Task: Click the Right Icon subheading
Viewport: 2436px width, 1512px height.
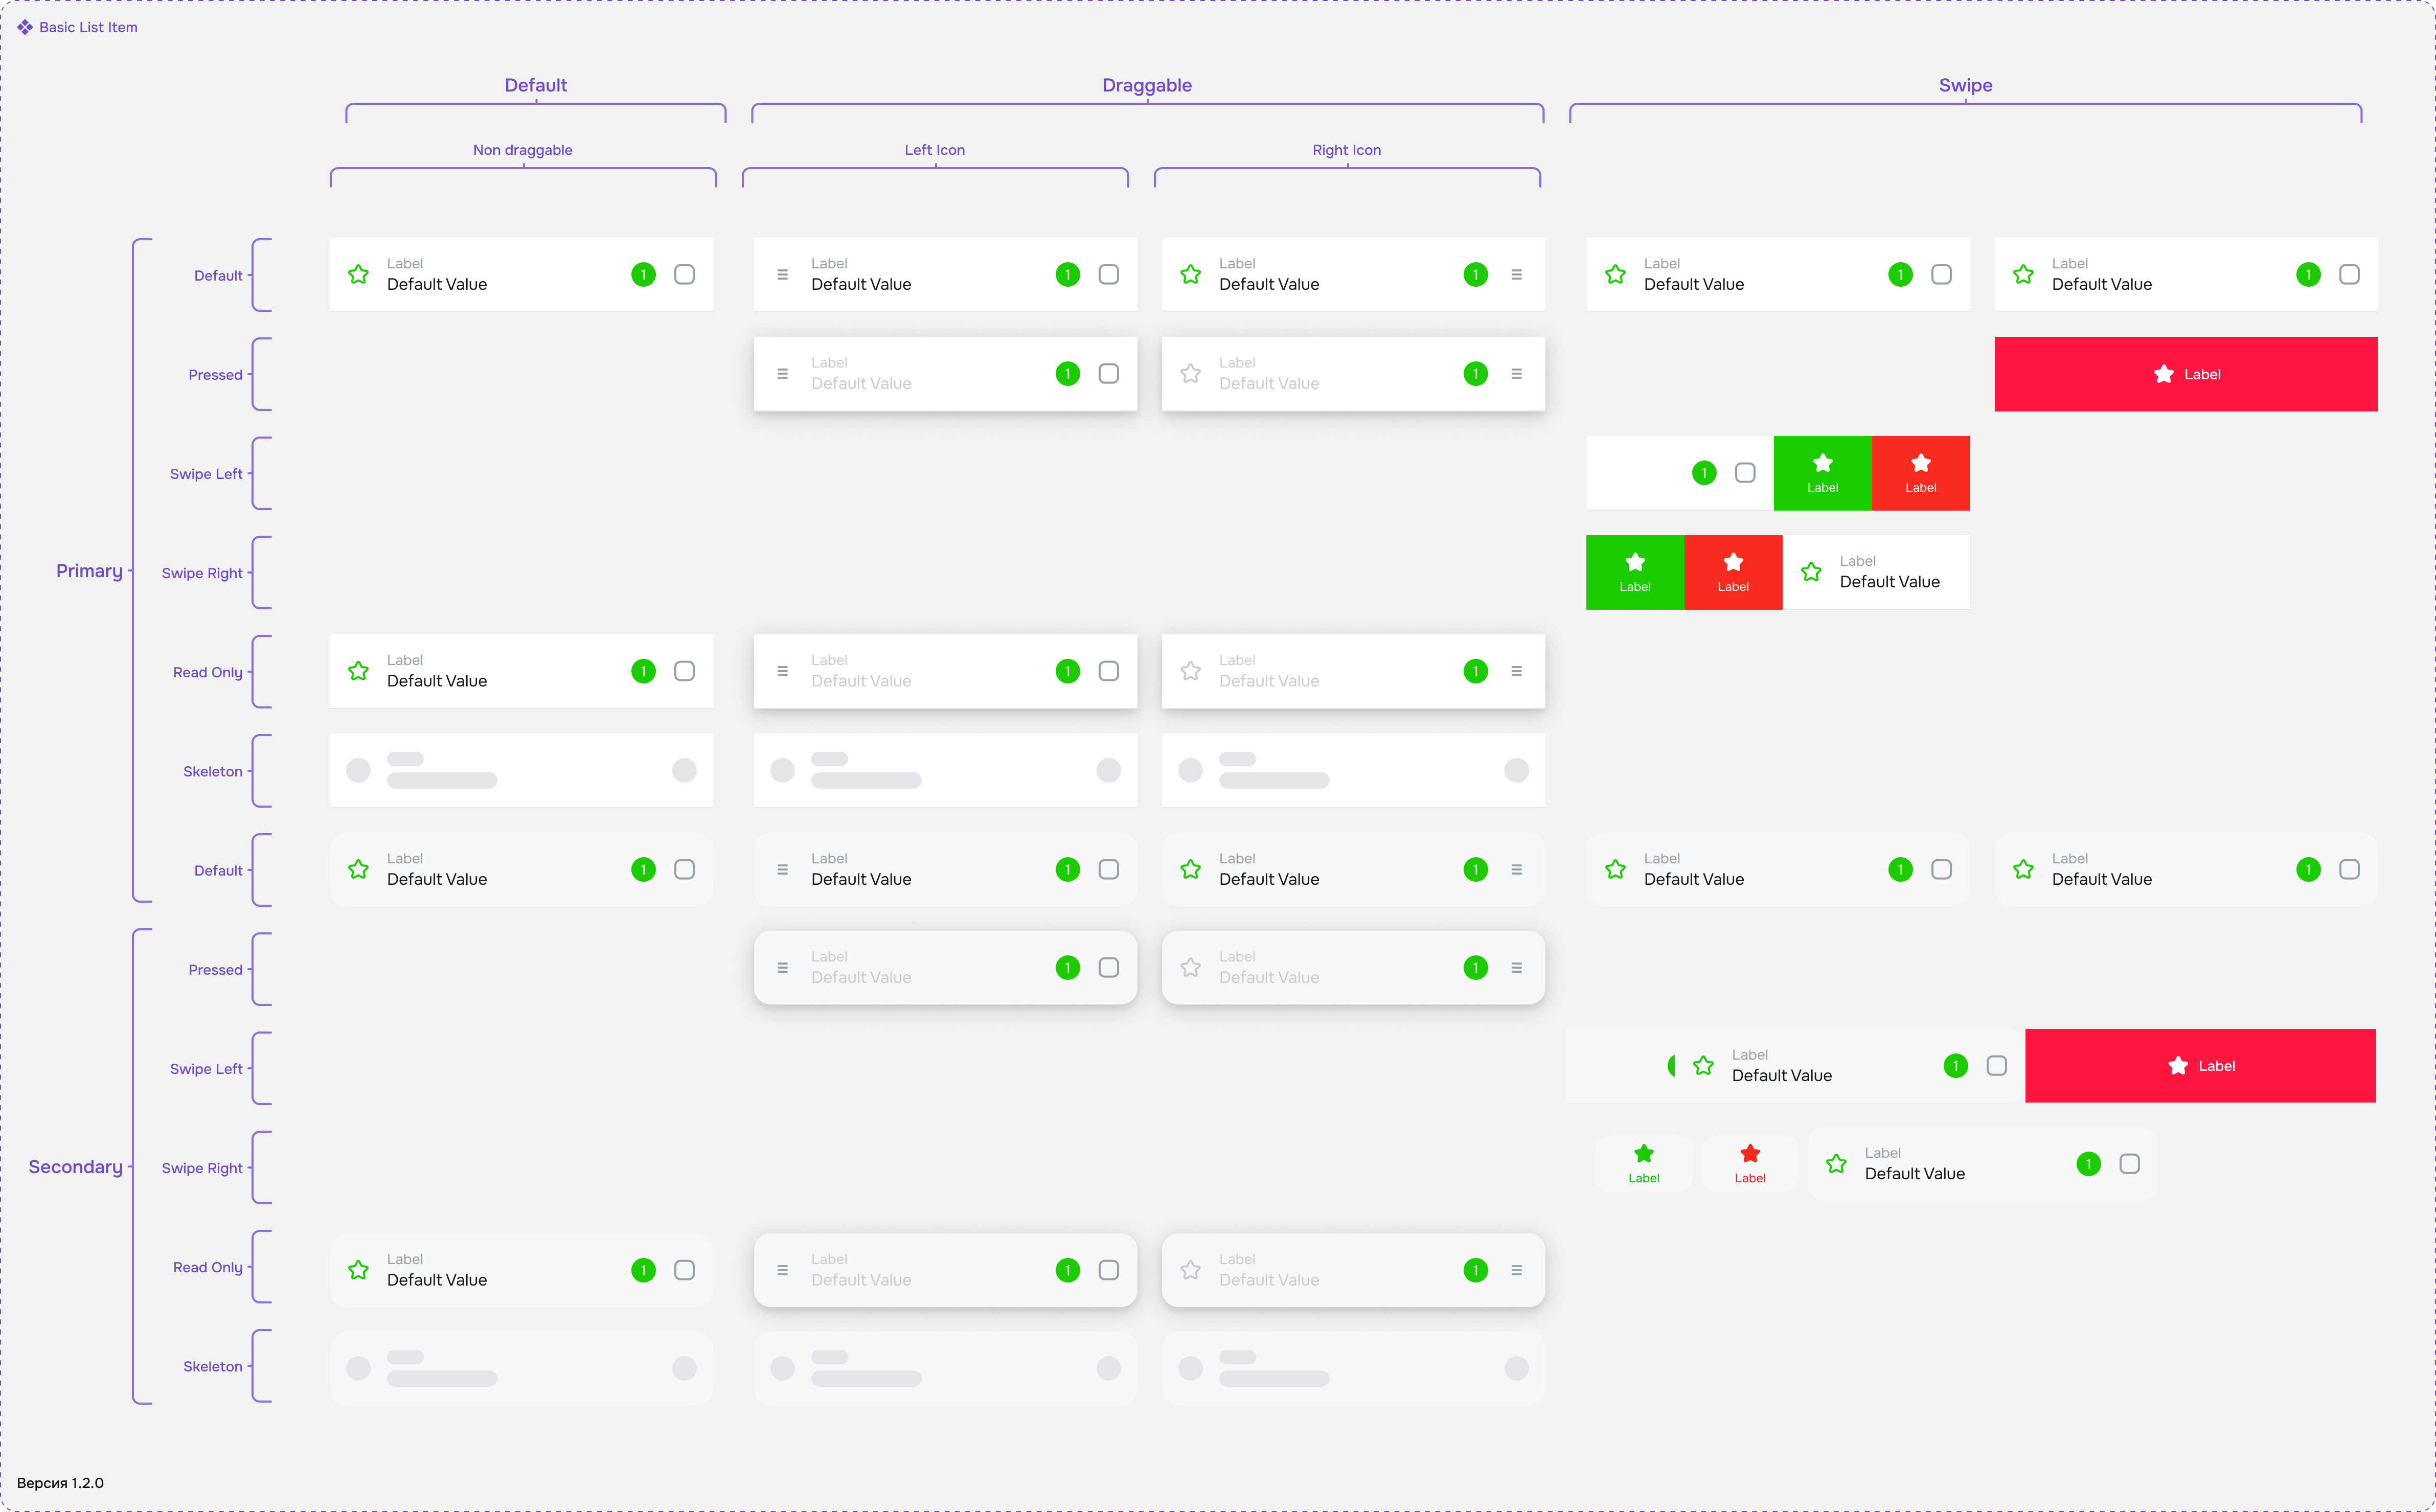Action: [1346, 150]
